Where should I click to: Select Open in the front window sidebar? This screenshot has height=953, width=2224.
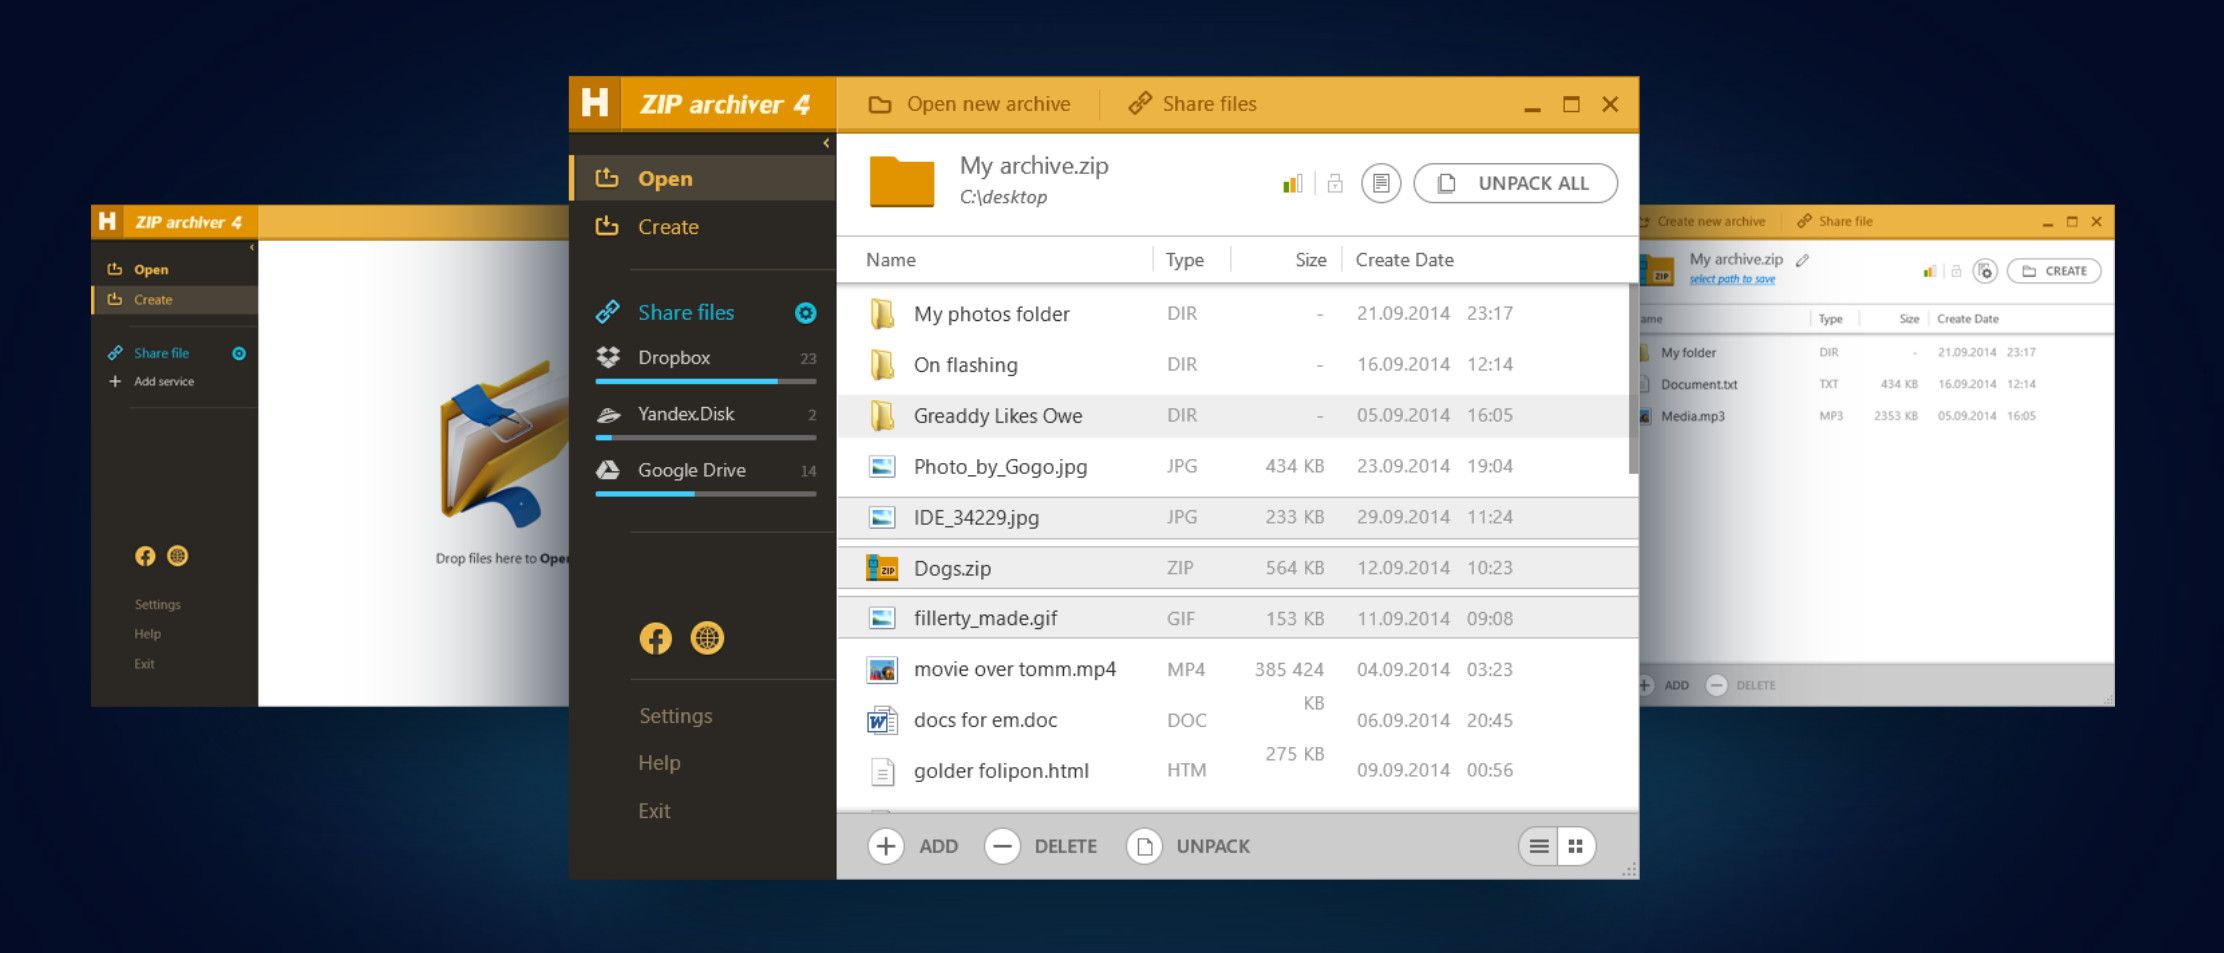point(702,178)
